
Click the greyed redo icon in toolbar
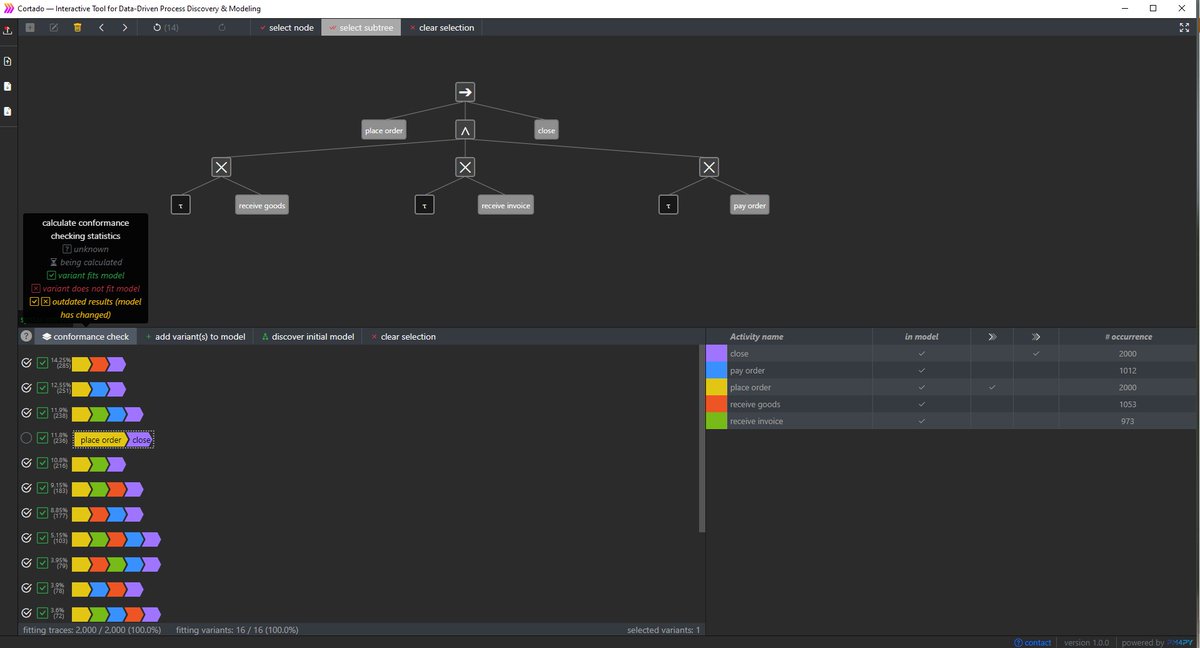click(x=221, y=28)
